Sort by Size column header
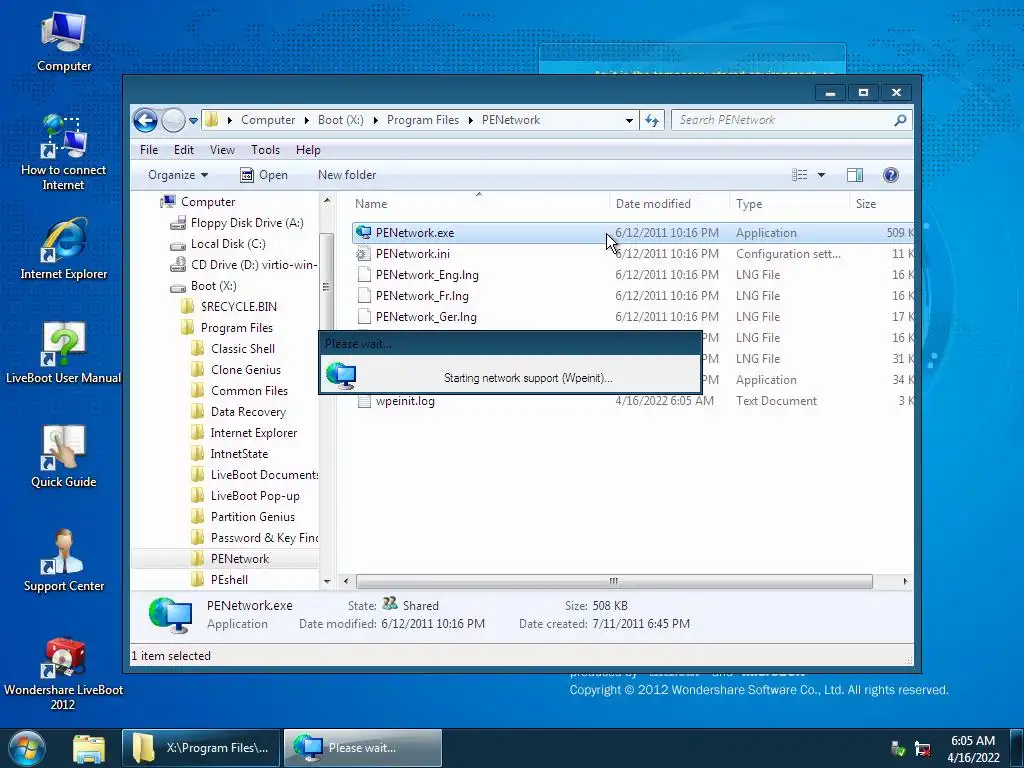 pyautogui.click(x=882, y=204)
